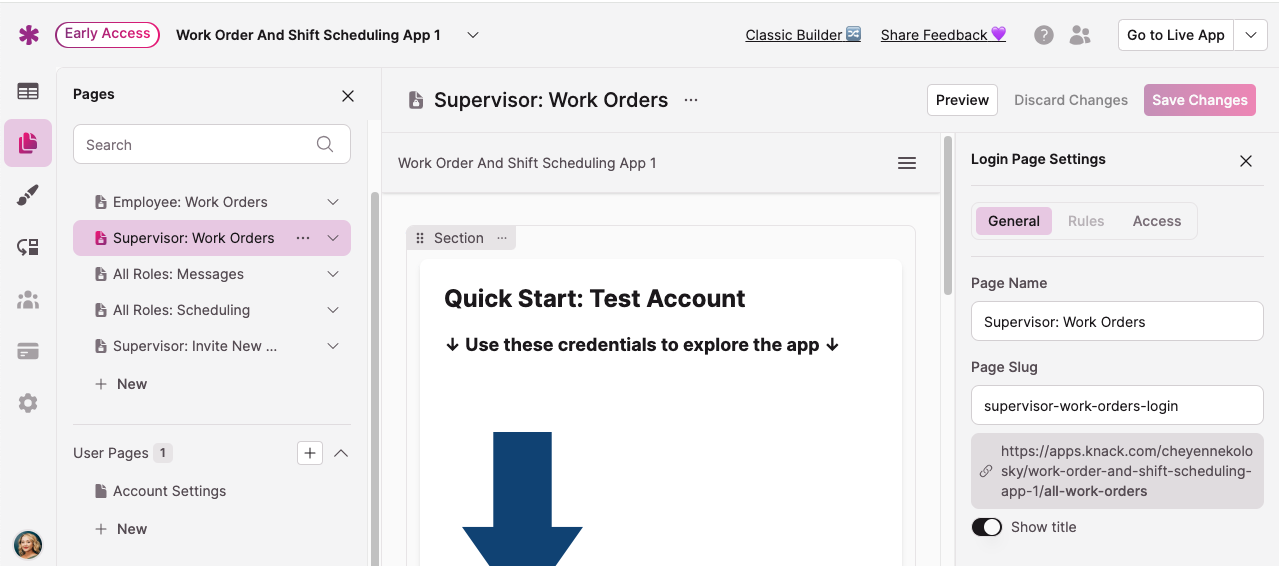1279x566 pixels.
Task: Open the paintbrush Design icon in sidebar
Action: point(28,196)
